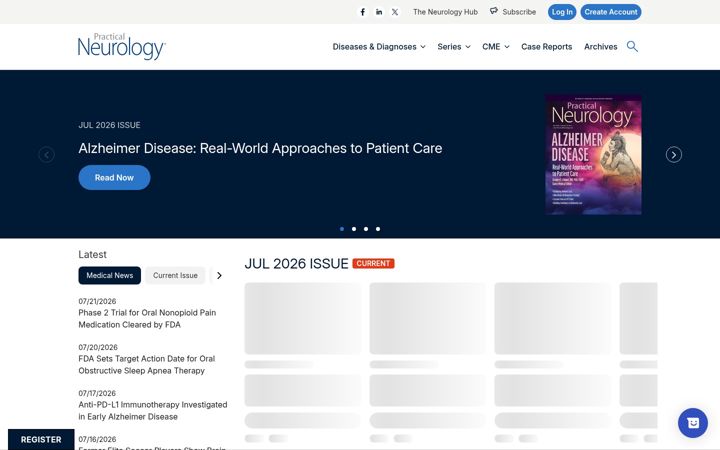Click the JUL 2026 ISSUE section heading
The width and height of the screenshot is (720, 450).
297,264
